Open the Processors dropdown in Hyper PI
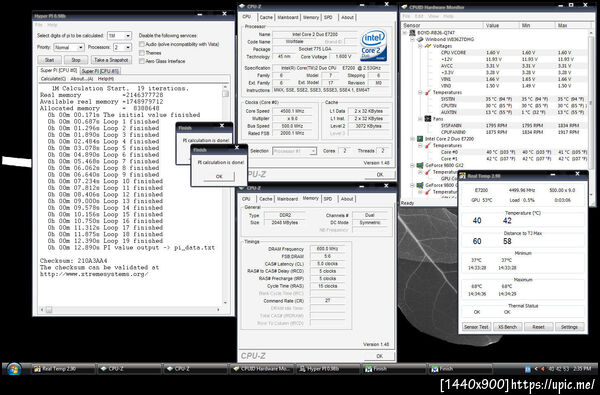The height and width of the screenshot is (395, 600). (x=128, y=47)
